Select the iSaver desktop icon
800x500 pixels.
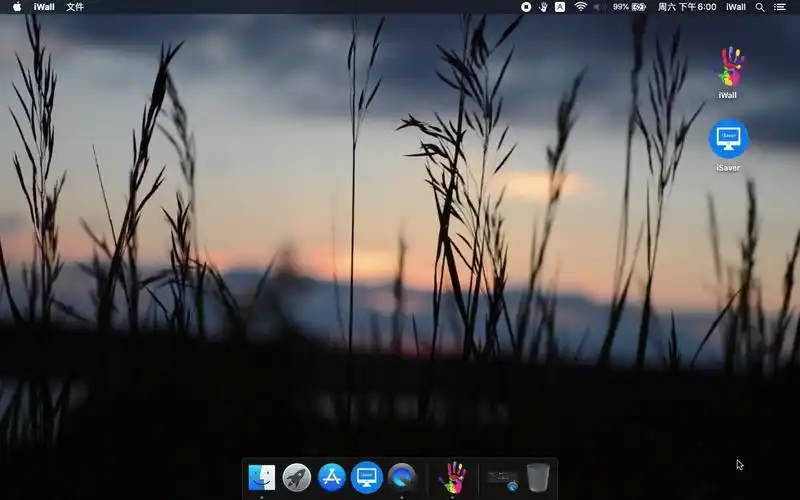tap(728, 140)
